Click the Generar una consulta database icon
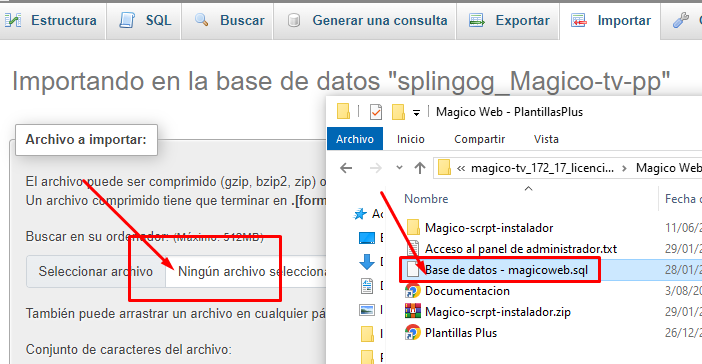This screenshot has width=702, height=364. (294, 21)
